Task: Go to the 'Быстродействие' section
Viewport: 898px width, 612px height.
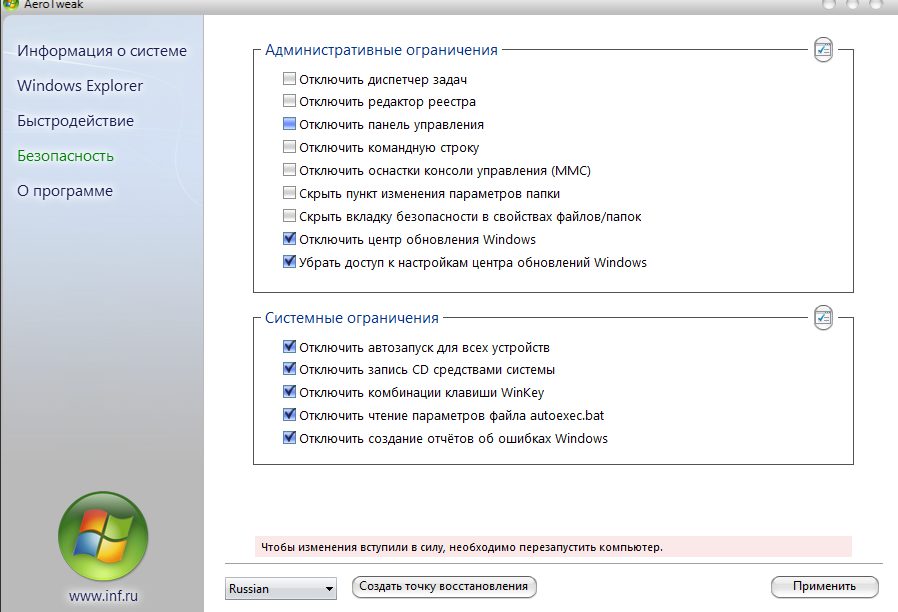Action: click(x=76, y=121)
